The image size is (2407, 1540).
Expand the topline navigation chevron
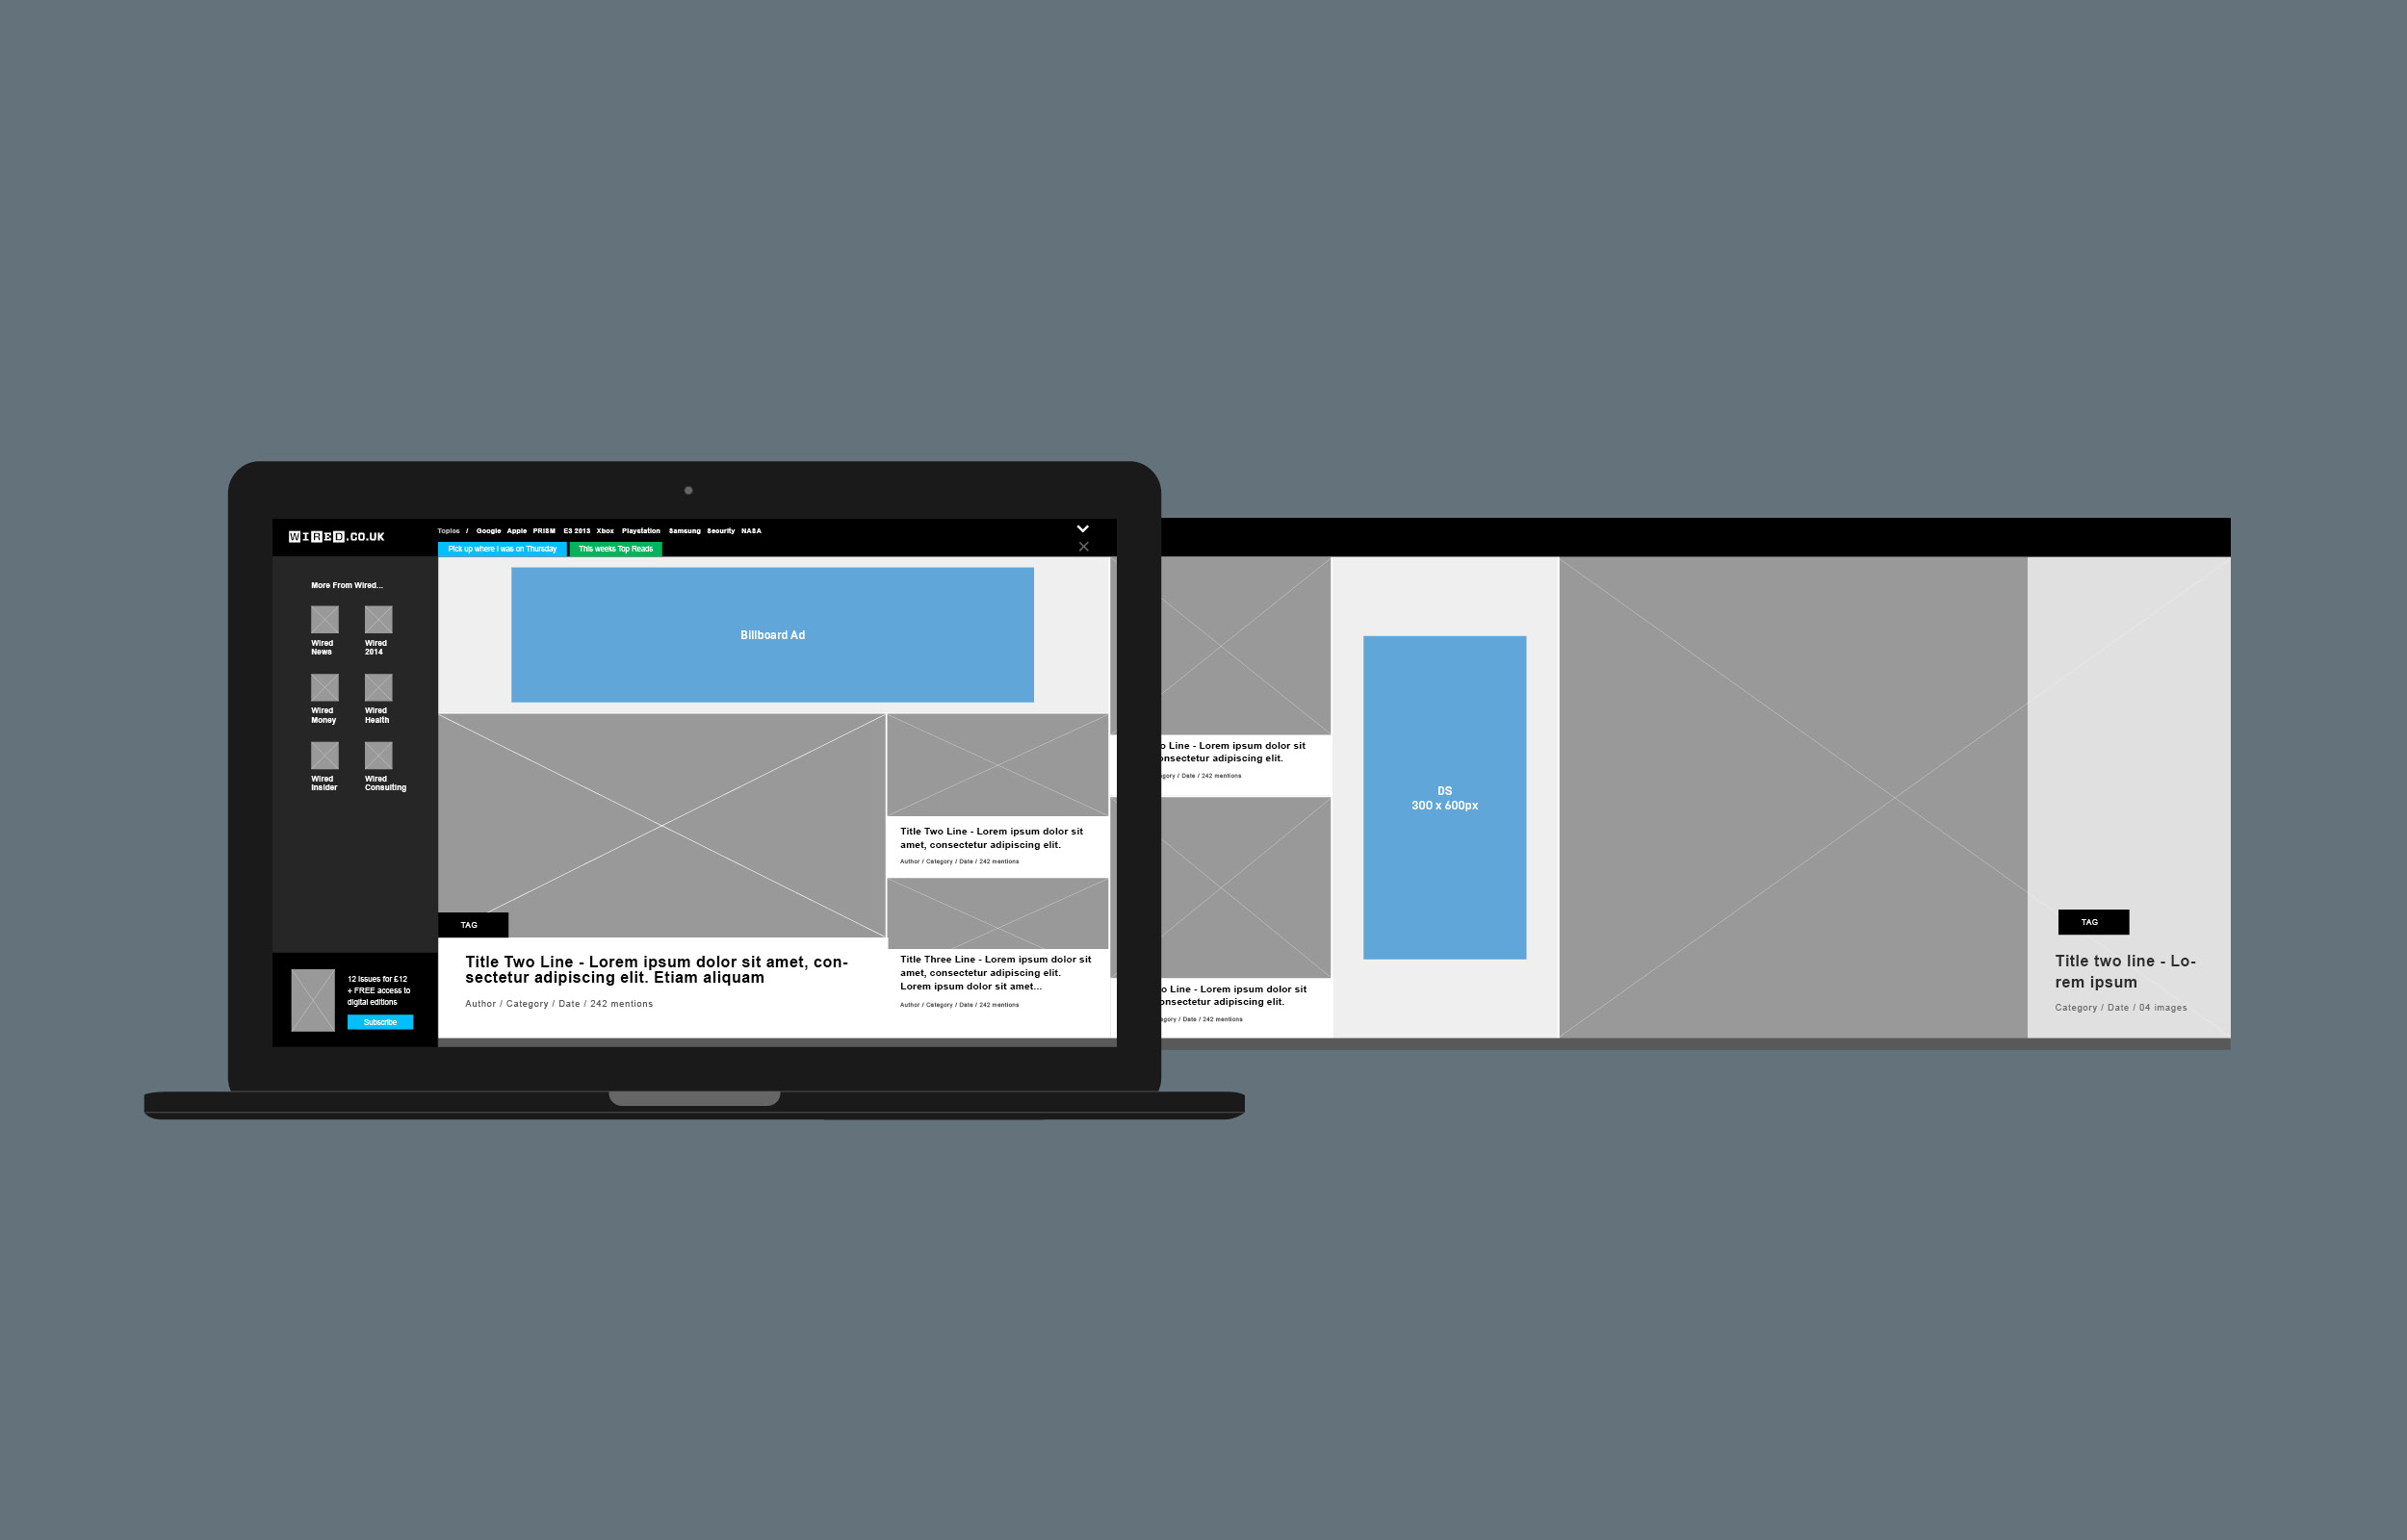1084,529
